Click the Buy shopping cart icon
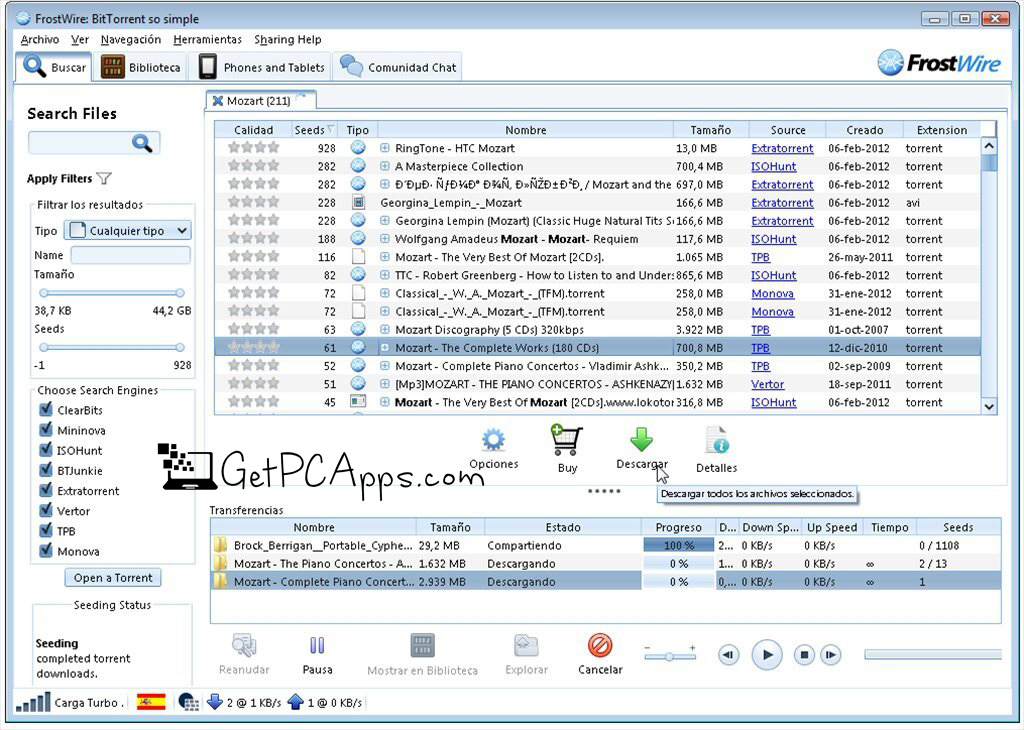This screenshot has height=730, width=1024. click(567, 440)
